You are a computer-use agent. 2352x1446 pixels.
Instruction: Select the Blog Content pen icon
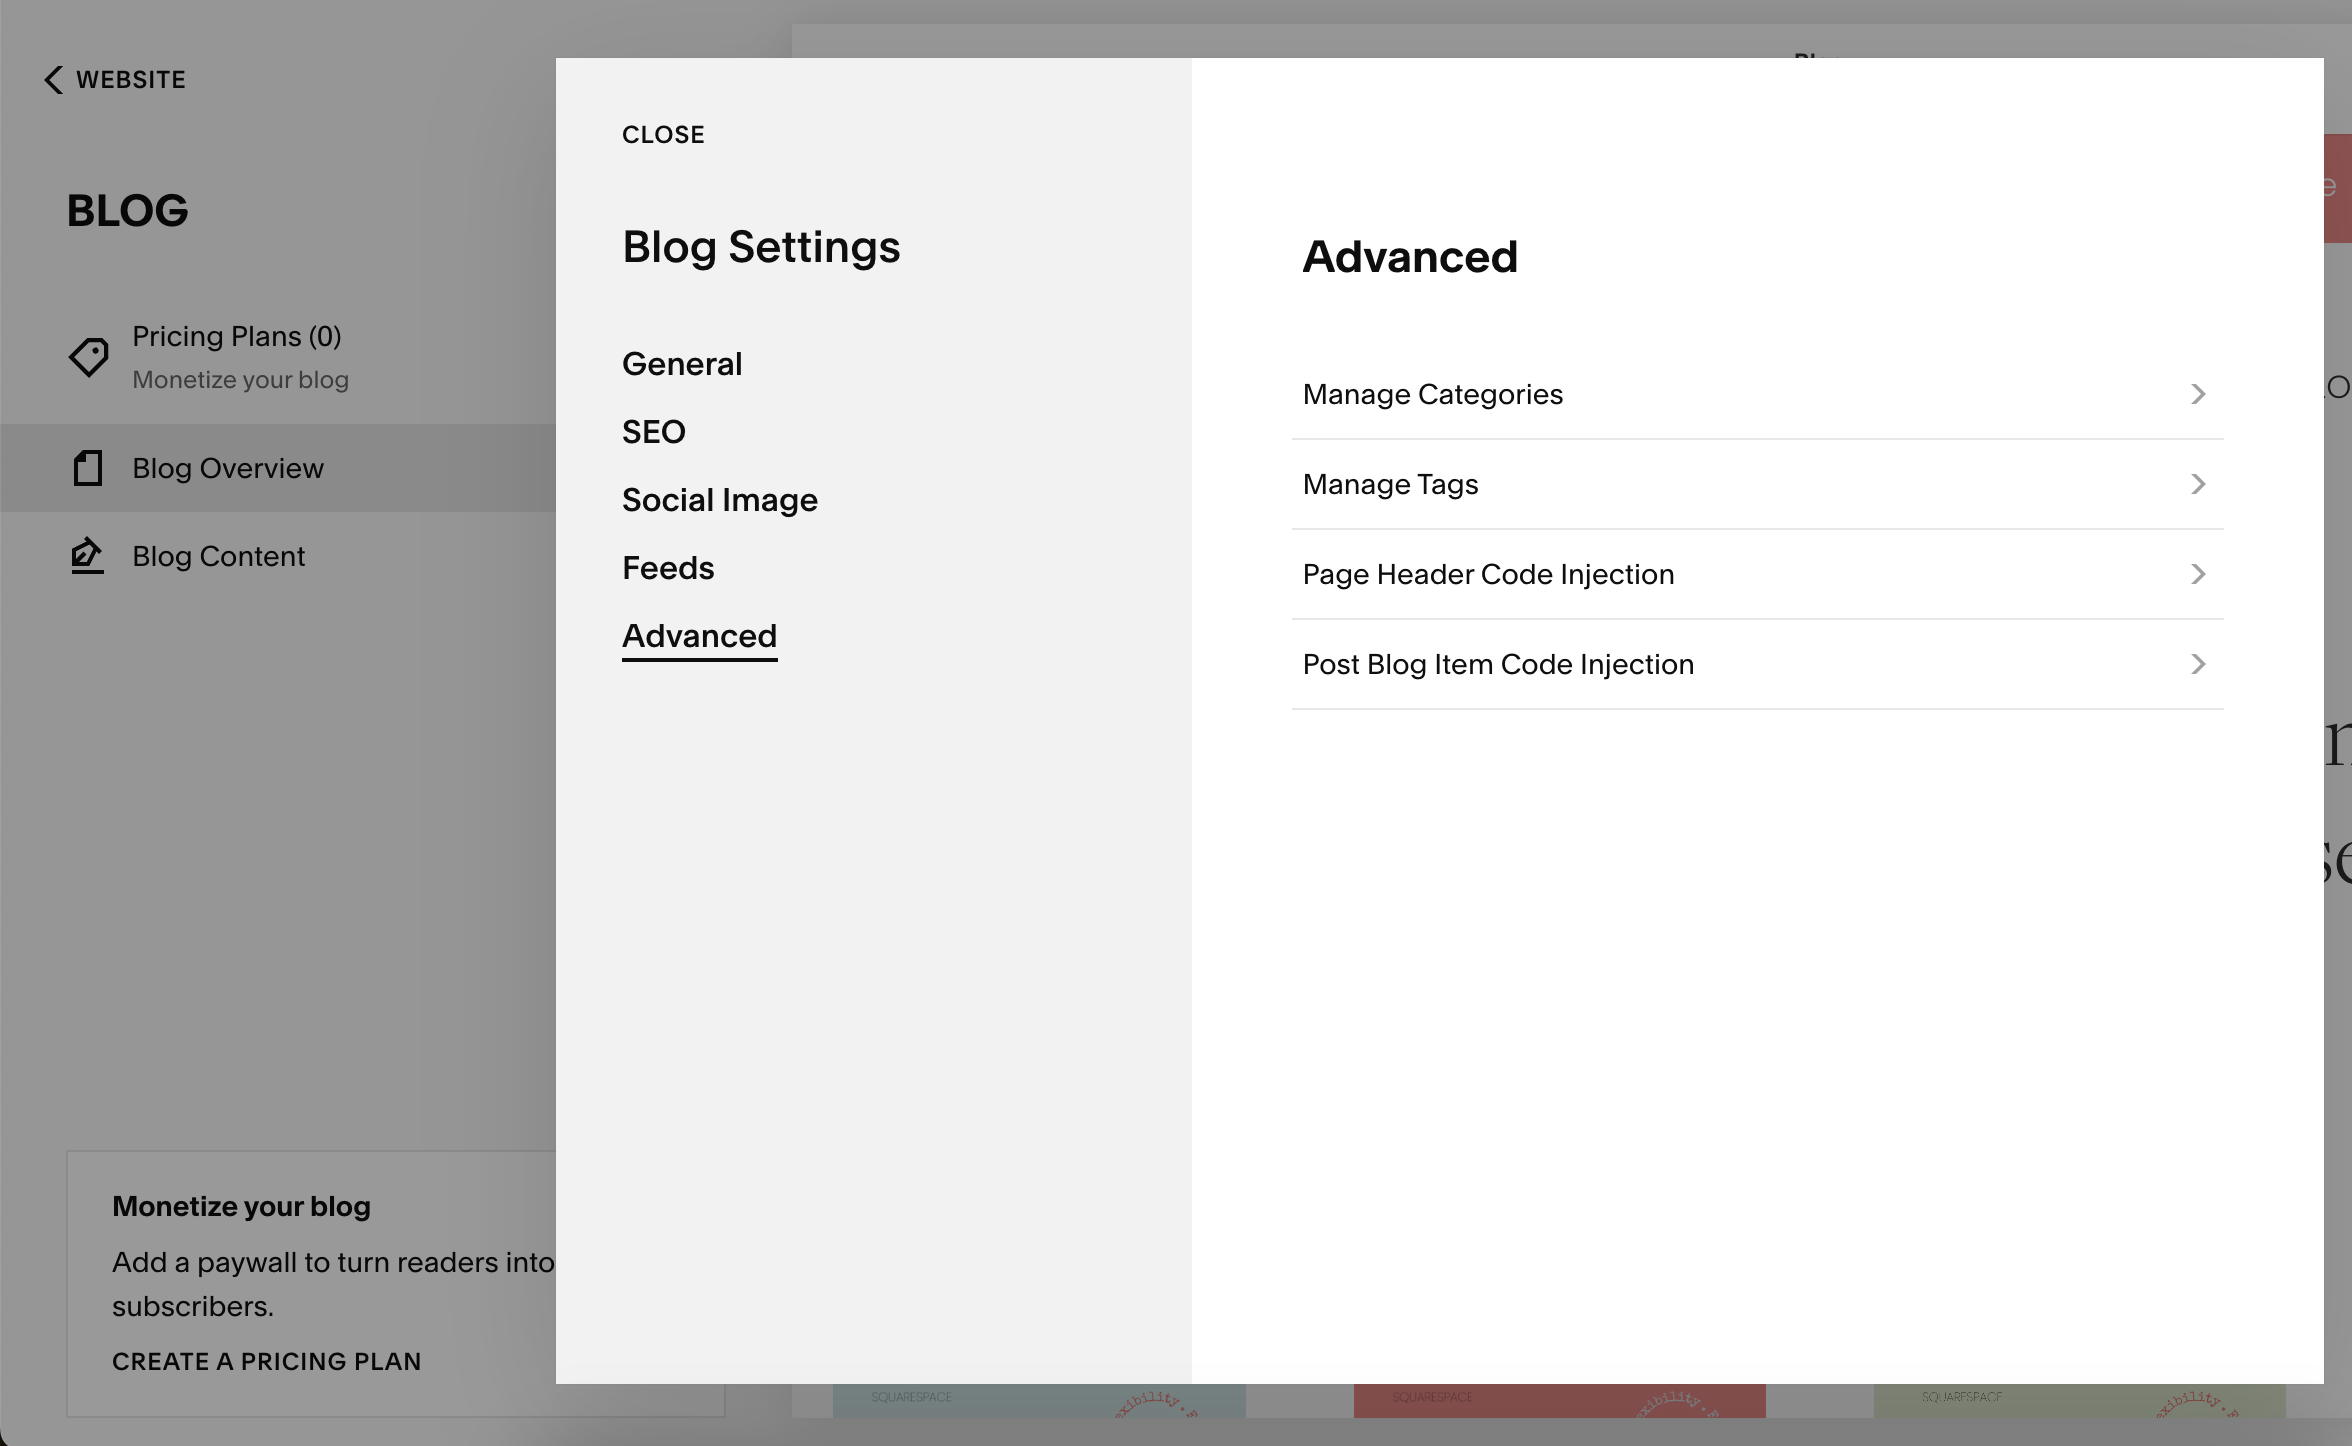[87, 556]
